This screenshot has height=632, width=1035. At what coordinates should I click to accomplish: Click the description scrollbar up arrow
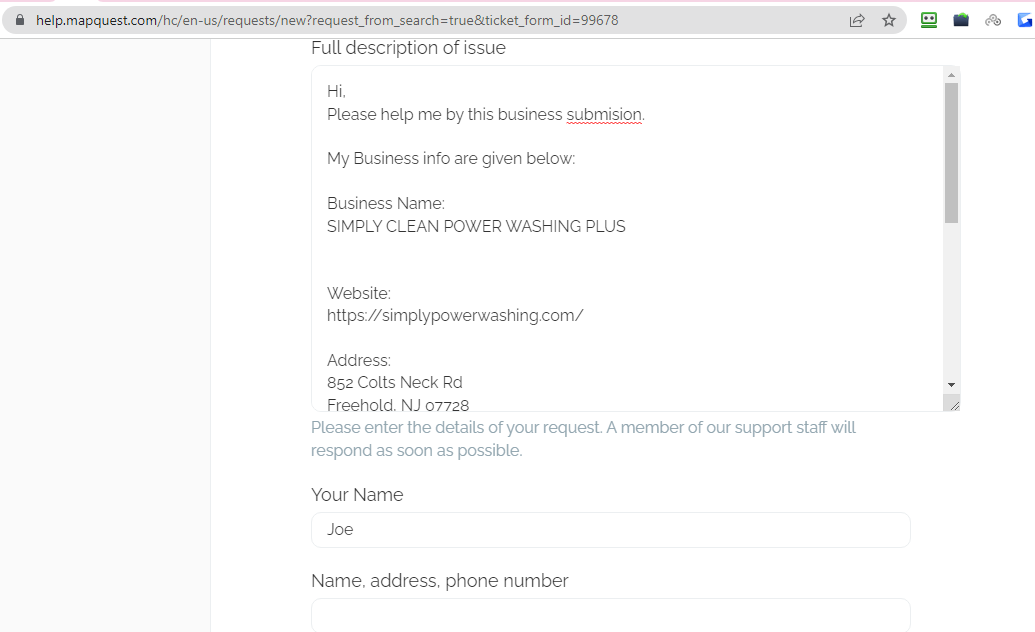951,75
